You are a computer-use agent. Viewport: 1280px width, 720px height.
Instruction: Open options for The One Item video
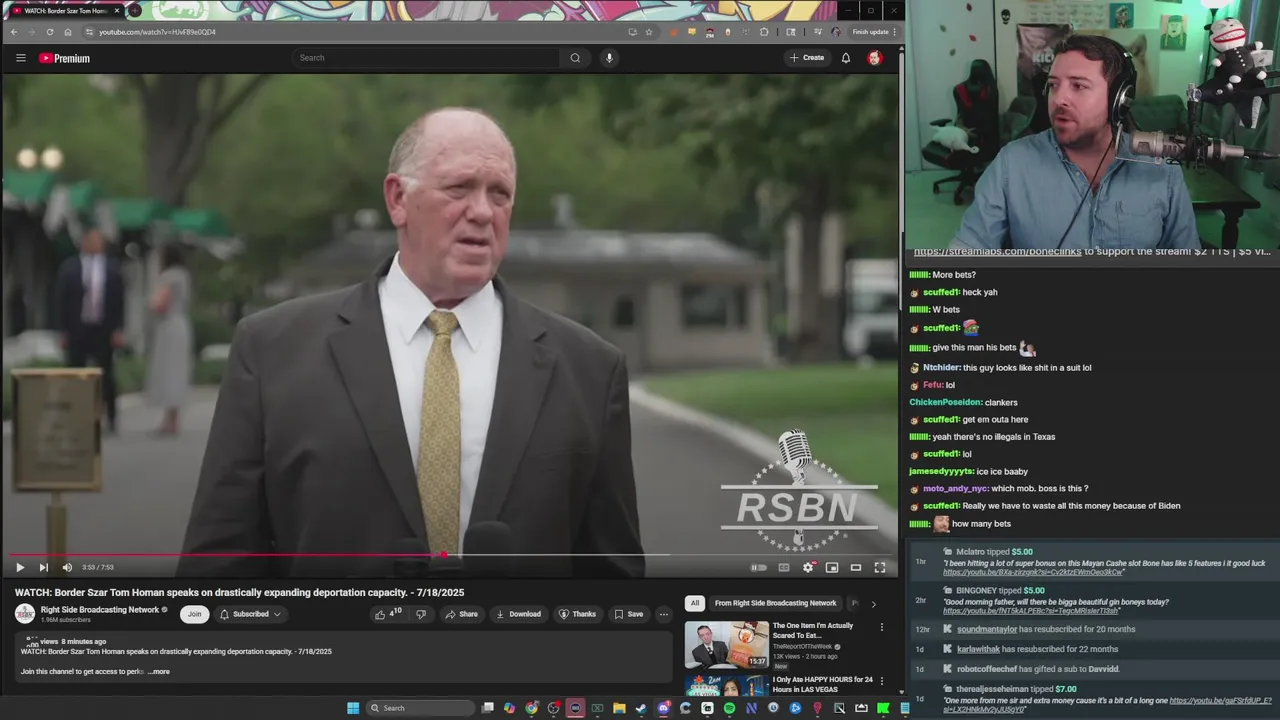pyautogui.click(x=882, y=627)
